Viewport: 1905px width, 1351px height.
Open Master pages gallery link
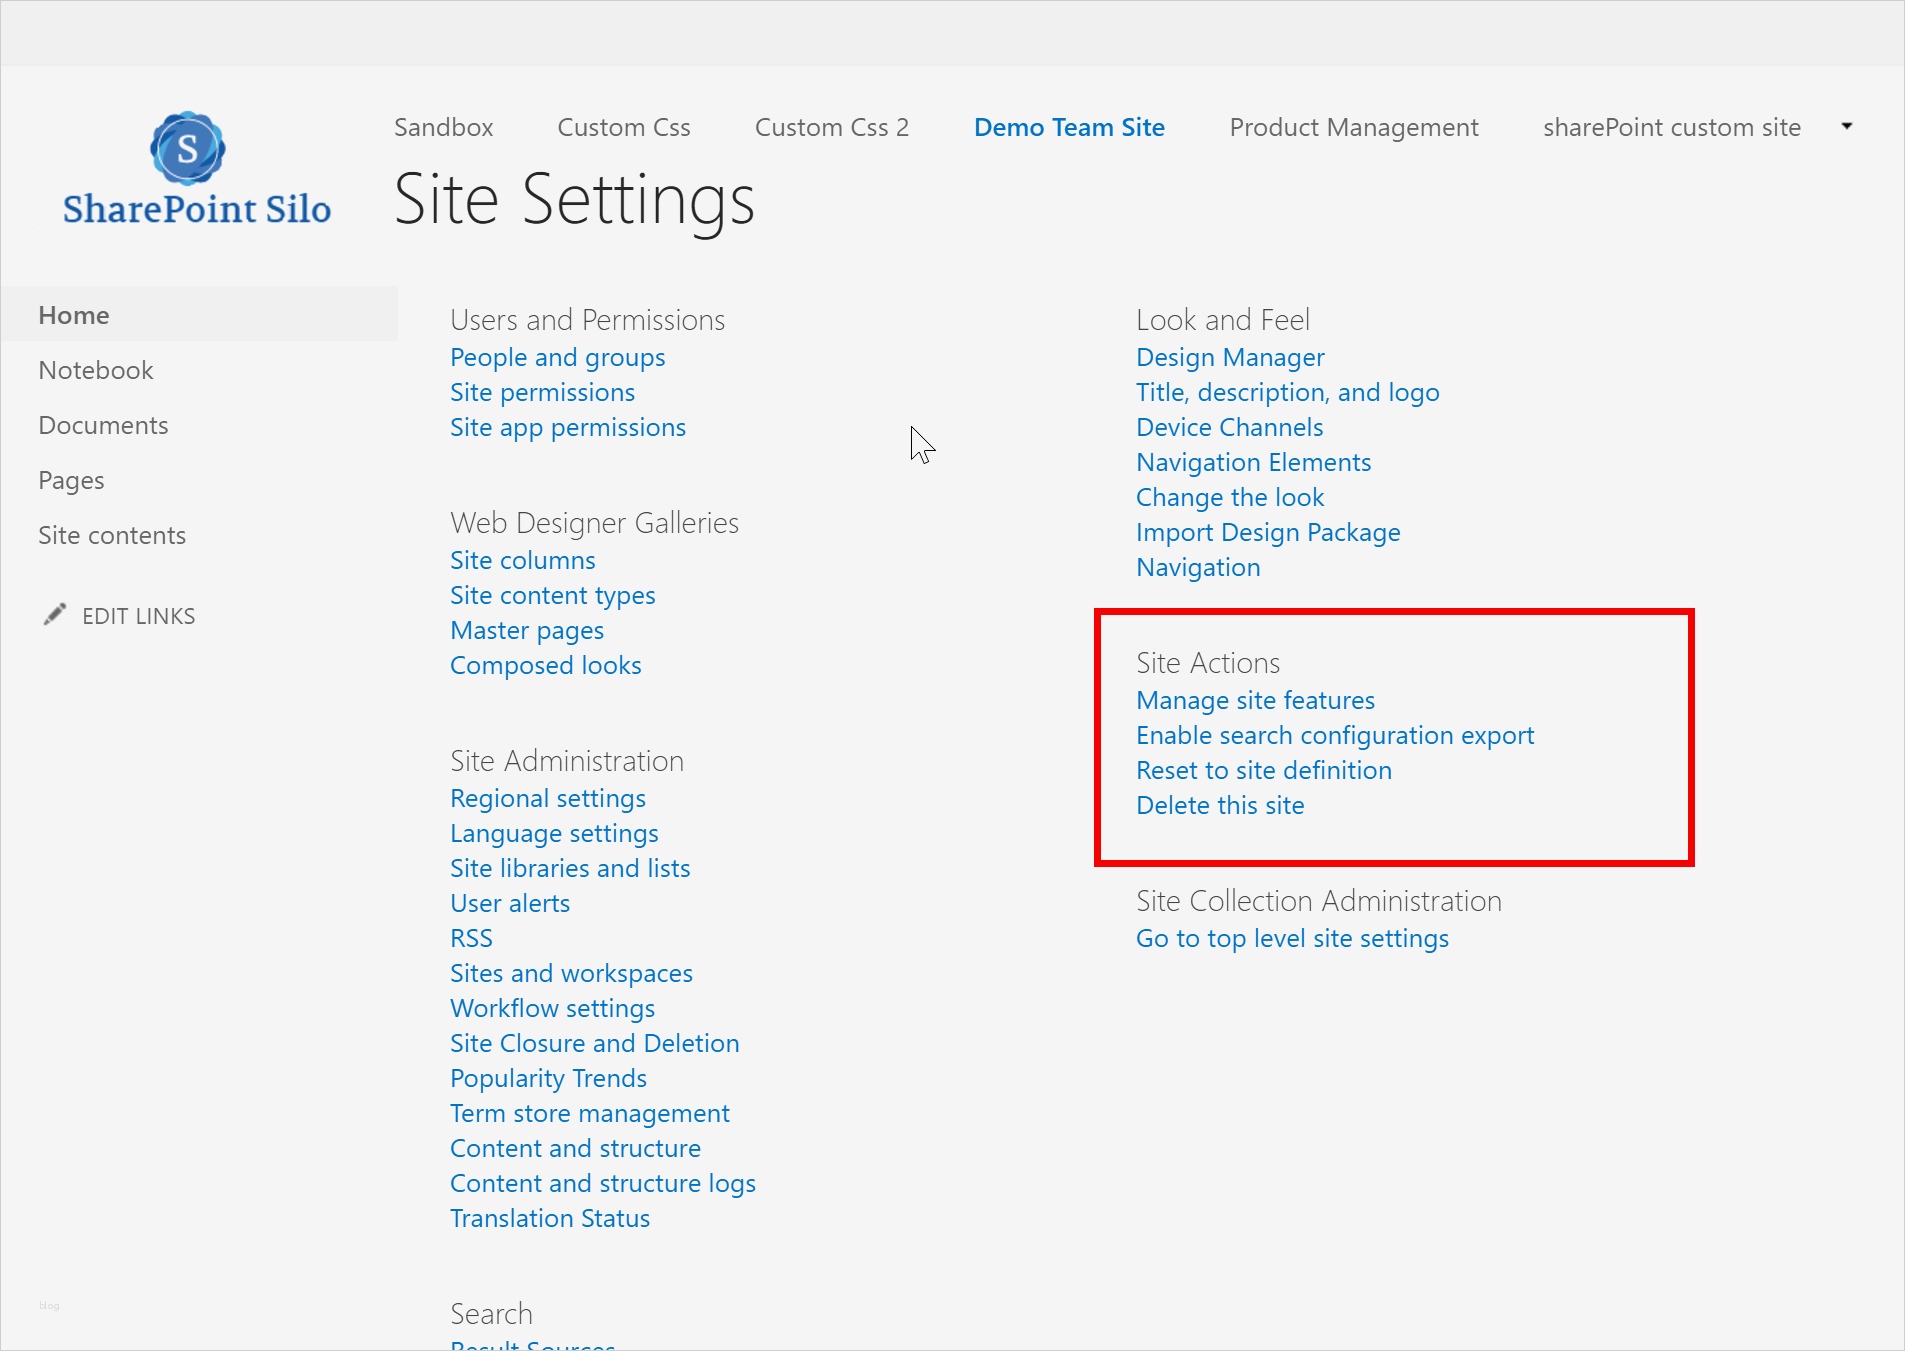click(x=526, y=630)
